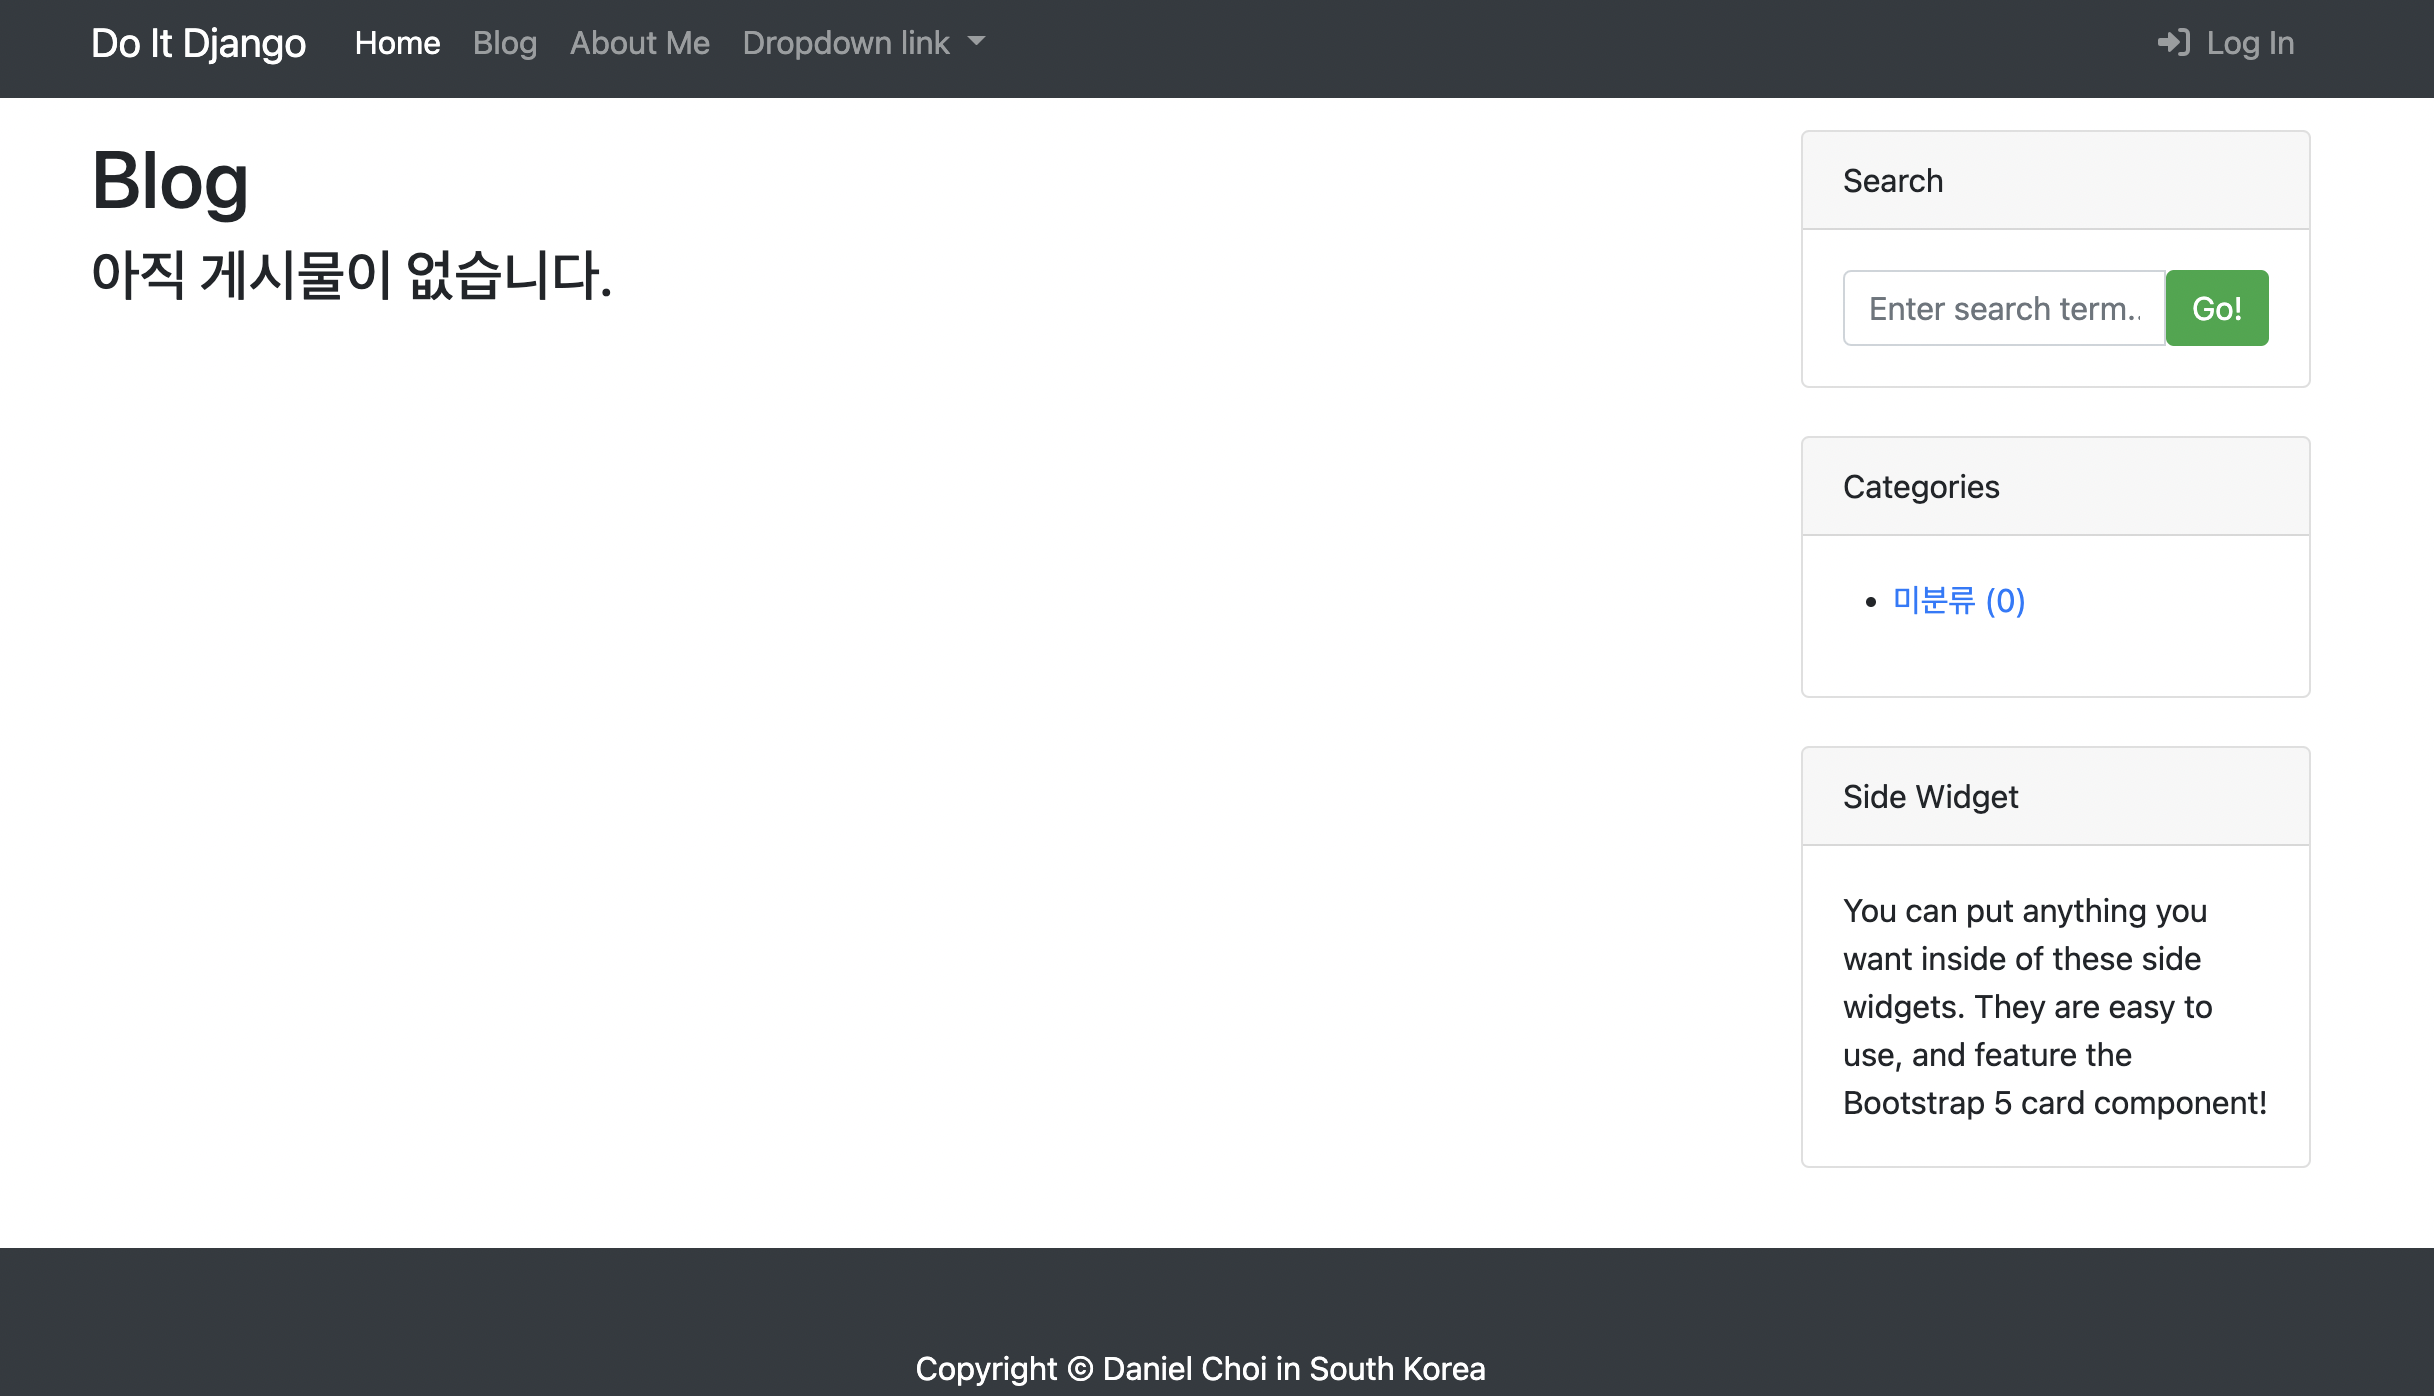Image resolution: width=2434 pixels, height=1396 pixels.
Task: Open the Dropdown link menu text
Action: click(846, 43)
